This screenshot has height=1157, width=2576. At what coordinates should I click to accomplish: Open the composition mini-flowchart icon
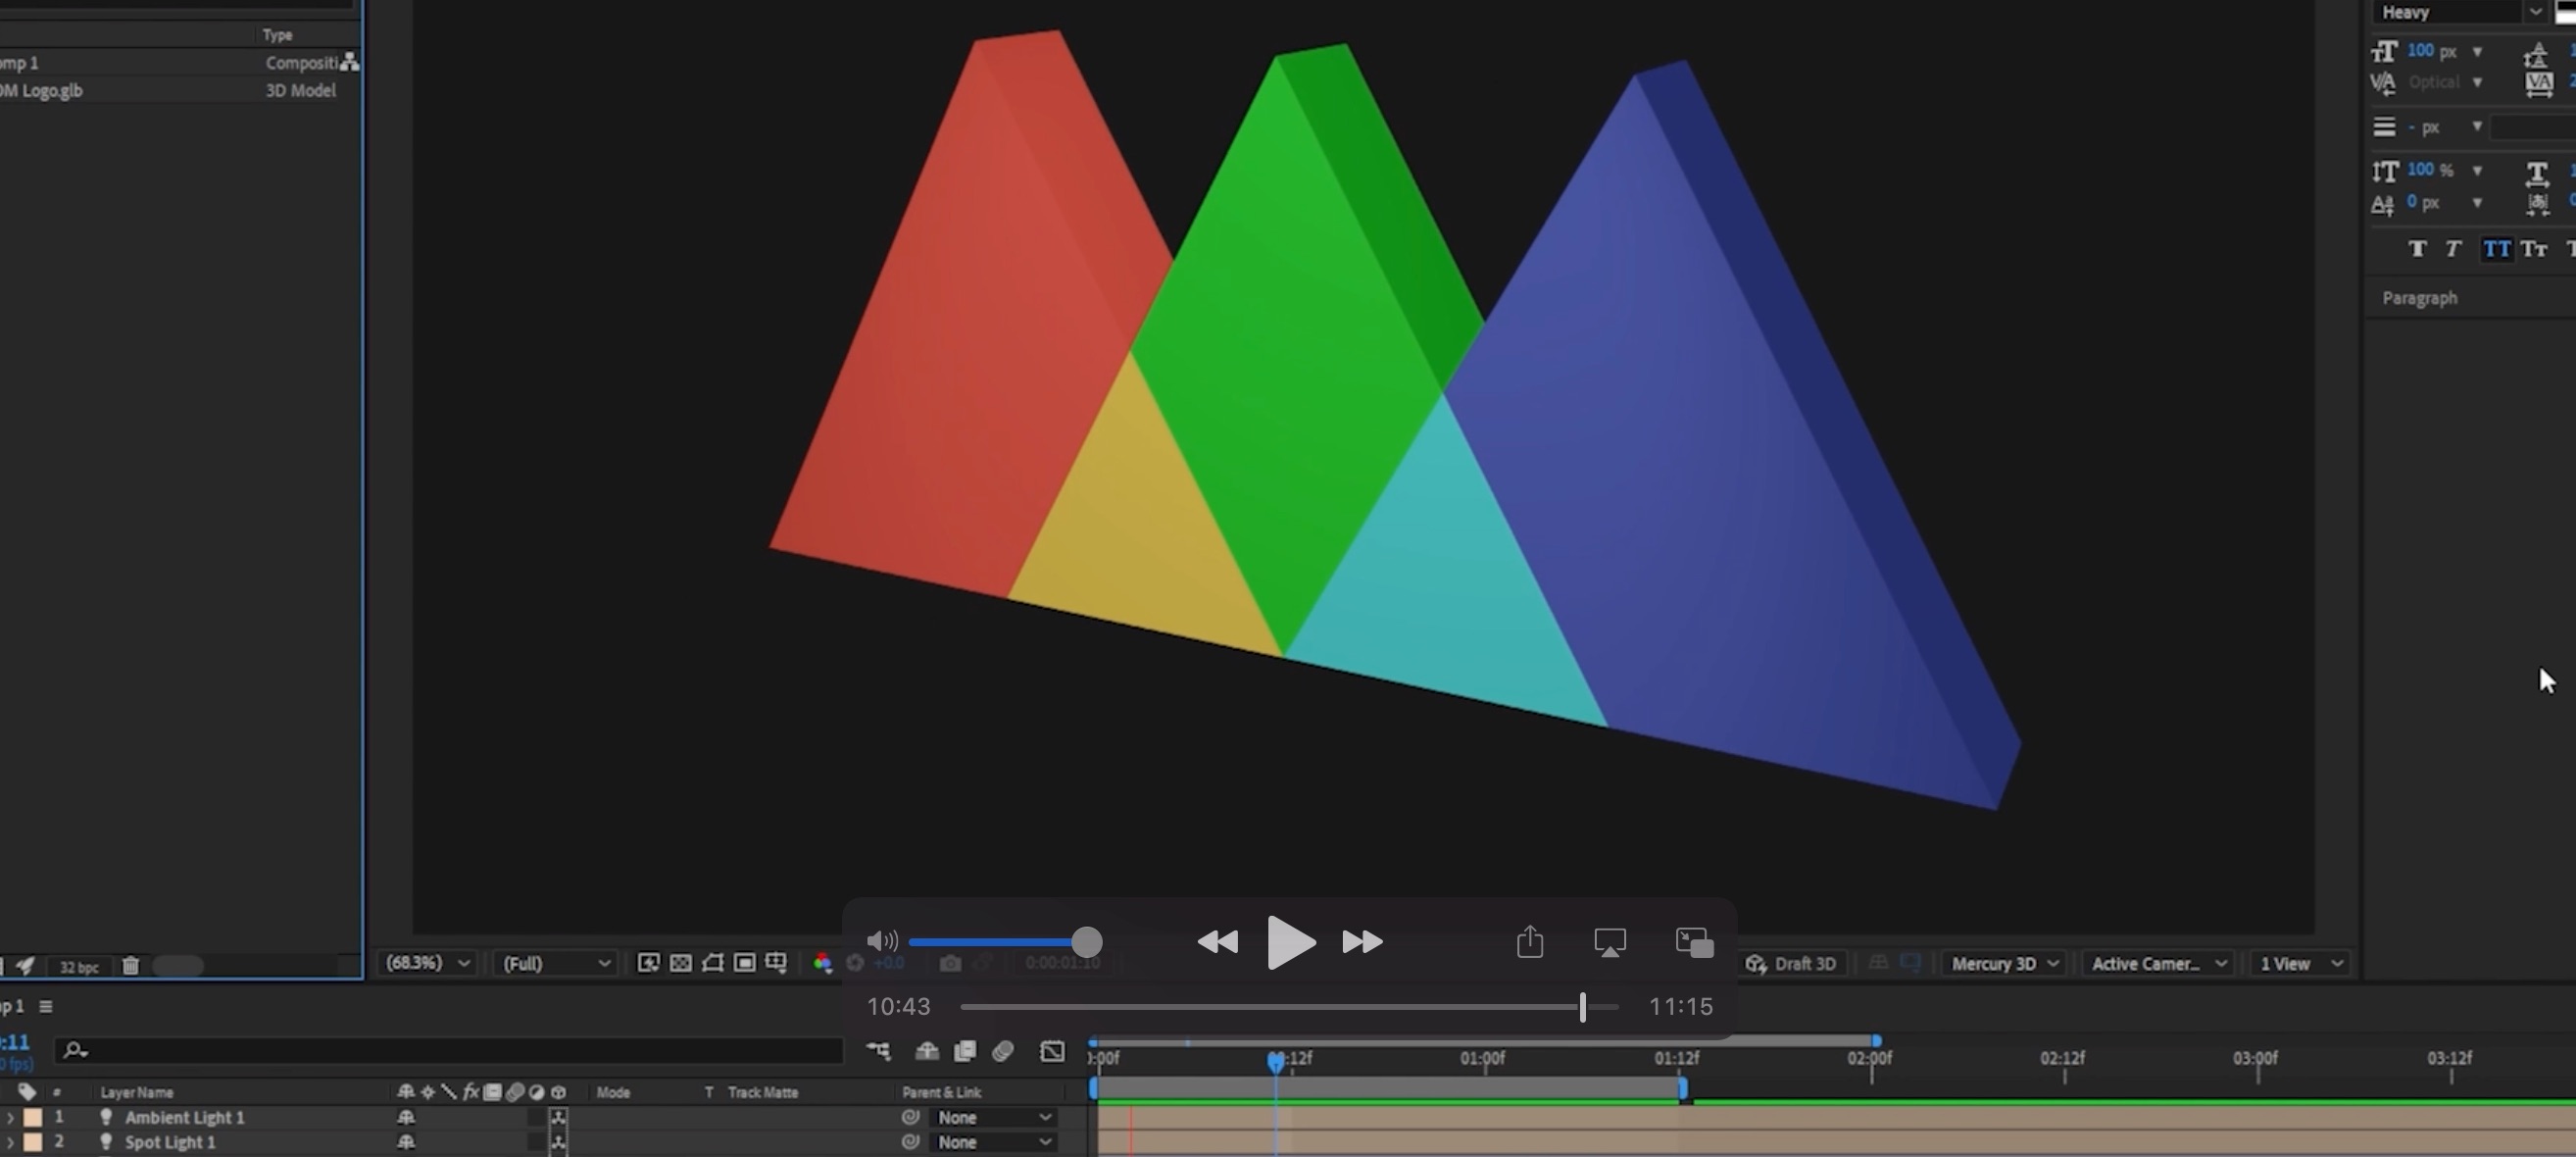(880, 1051)
